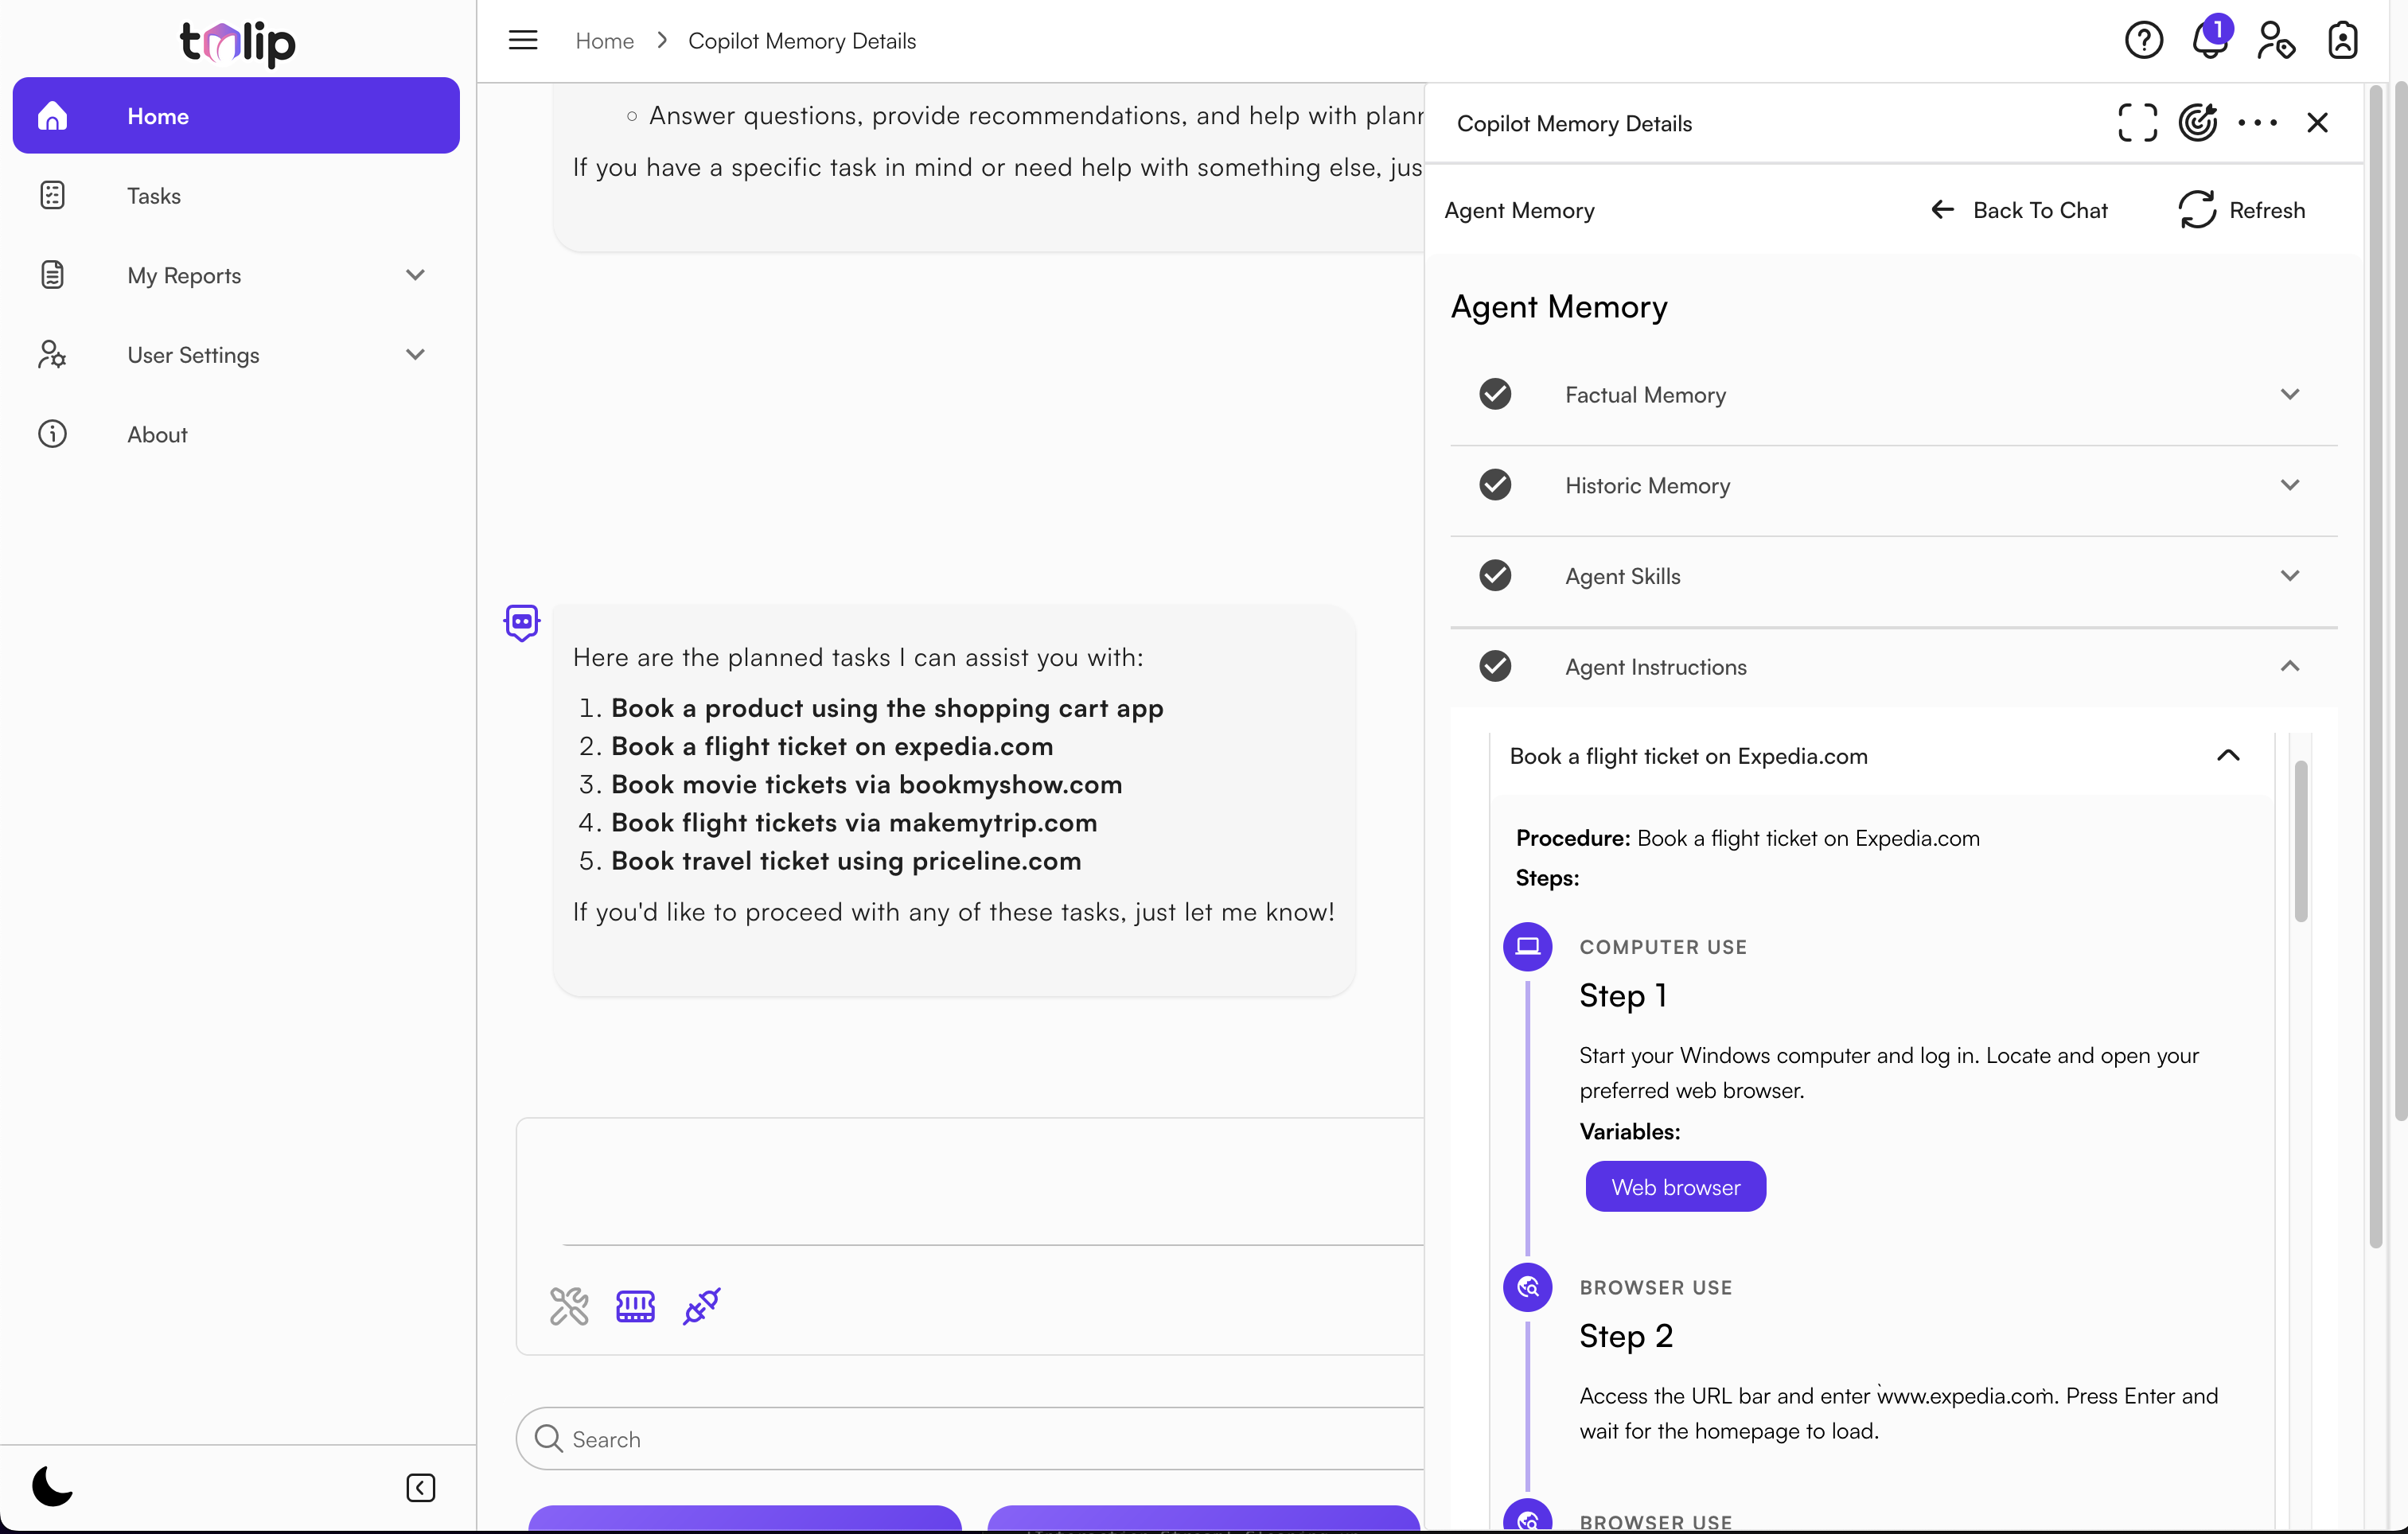Click the memory panel outer scrollbar
The image size is (2408, 1534).
(x=2375, y=665)
